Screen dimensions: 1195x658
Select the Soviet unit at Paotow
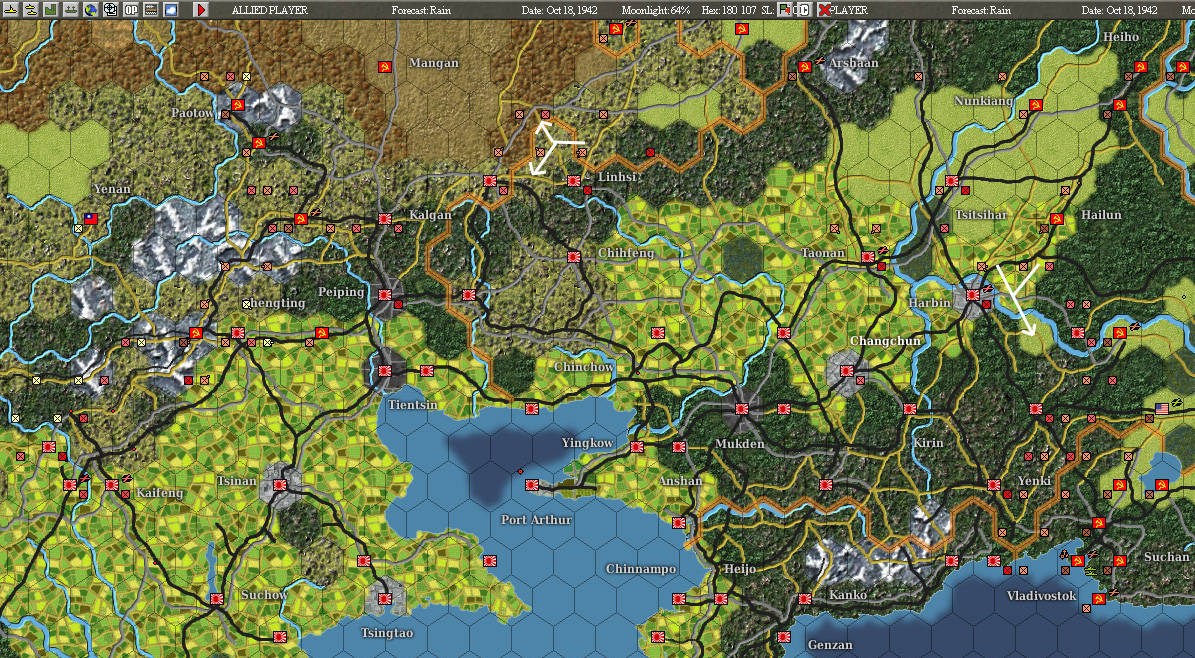(237, 105)
